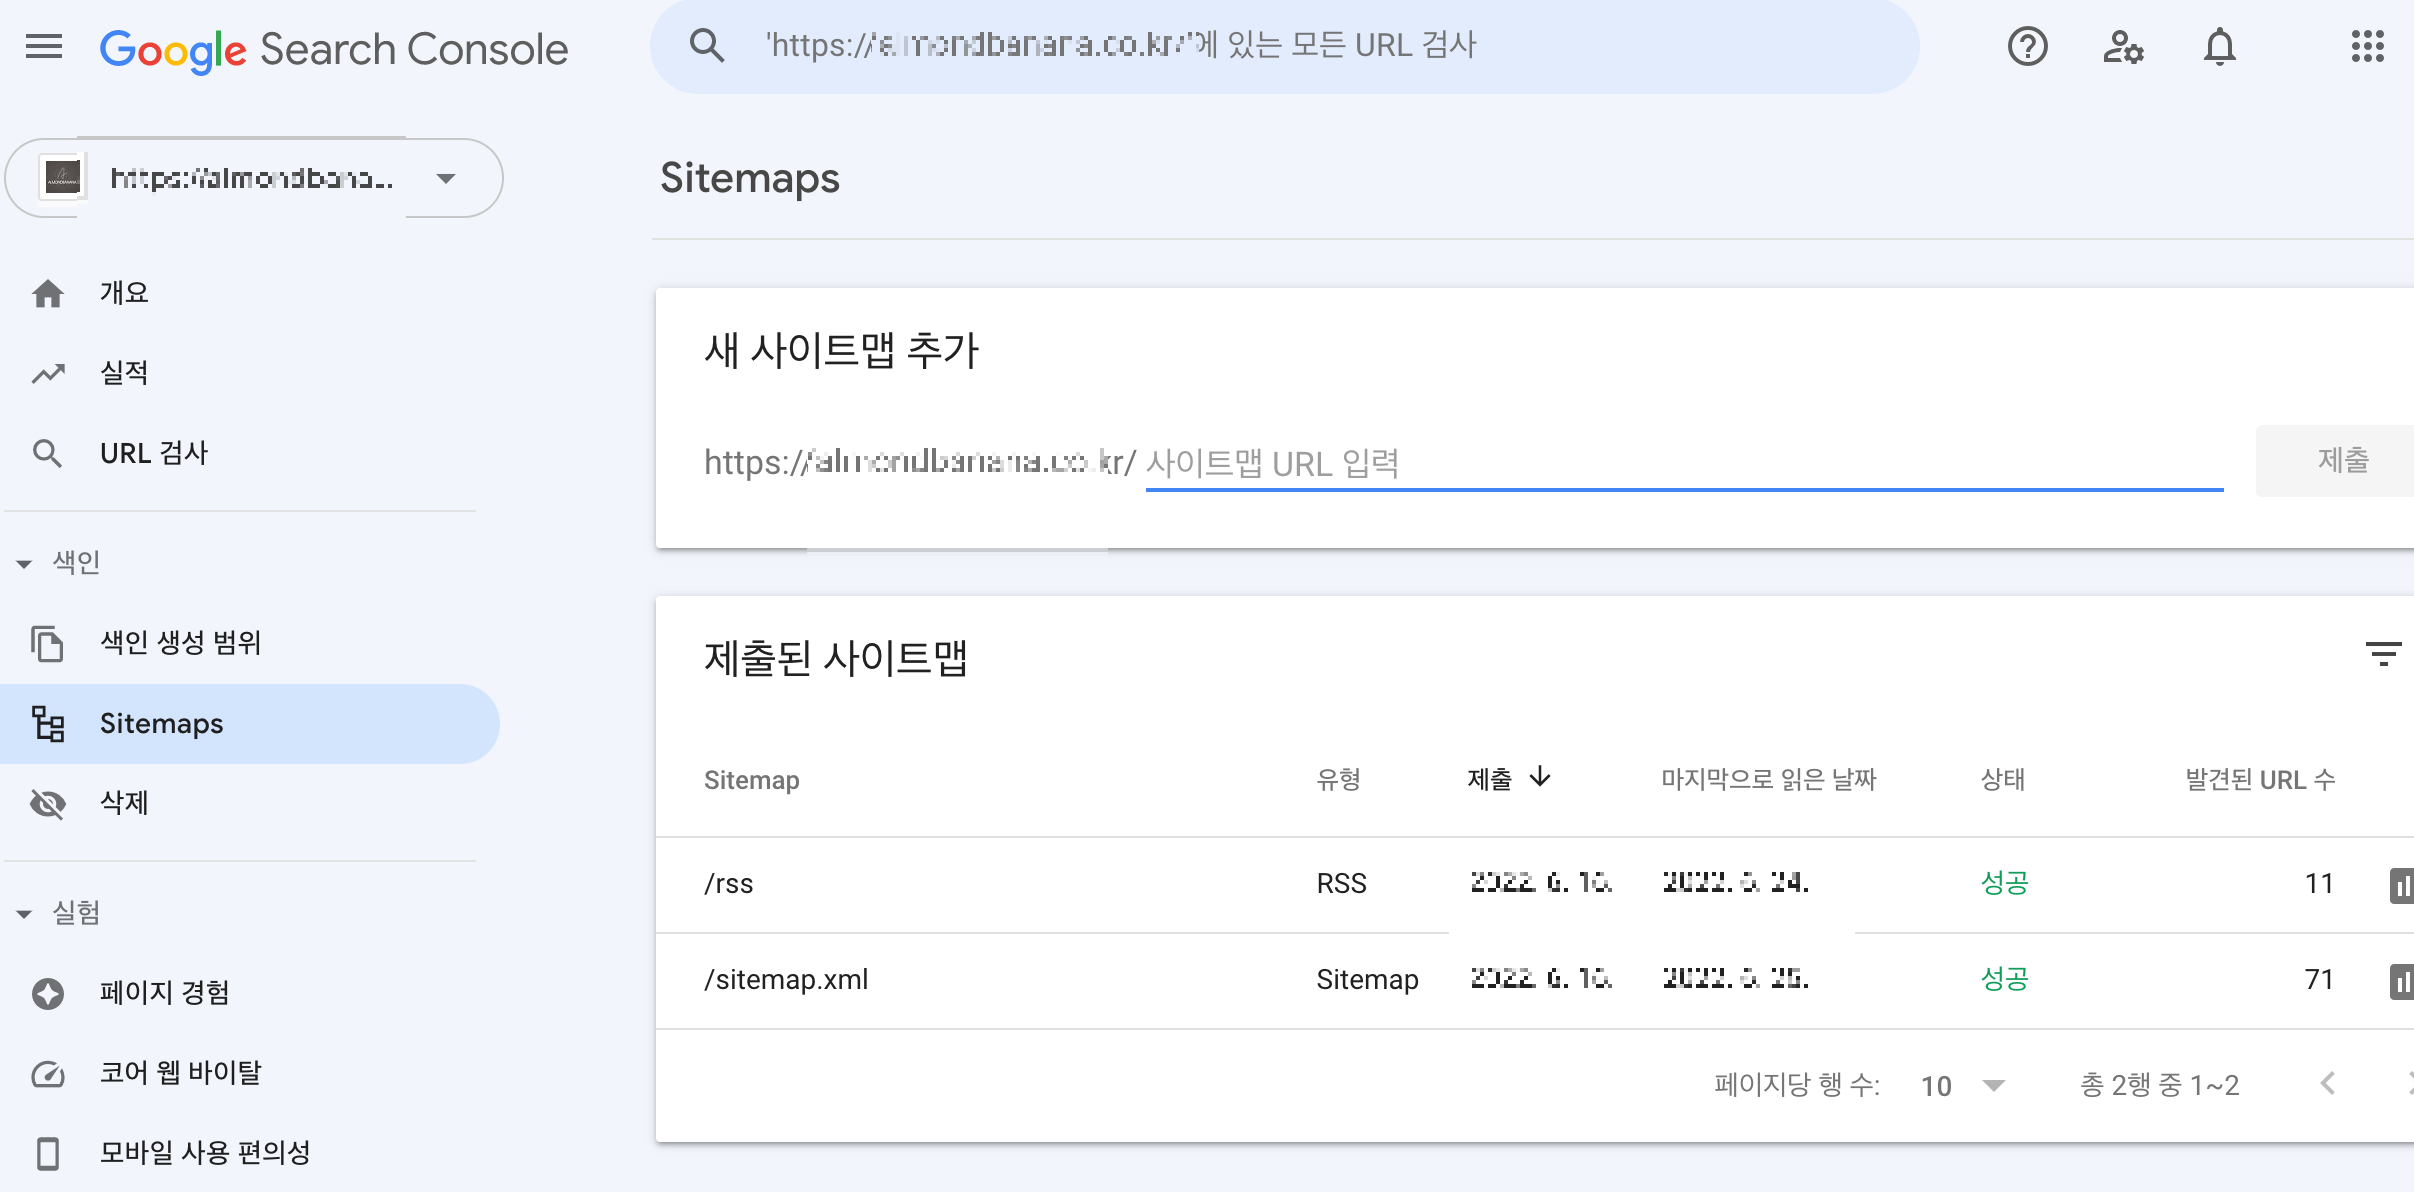The height and width of the screenshot is (1192, 2414).
Task: Collapse the 색인 section
Action: (25, 563)
